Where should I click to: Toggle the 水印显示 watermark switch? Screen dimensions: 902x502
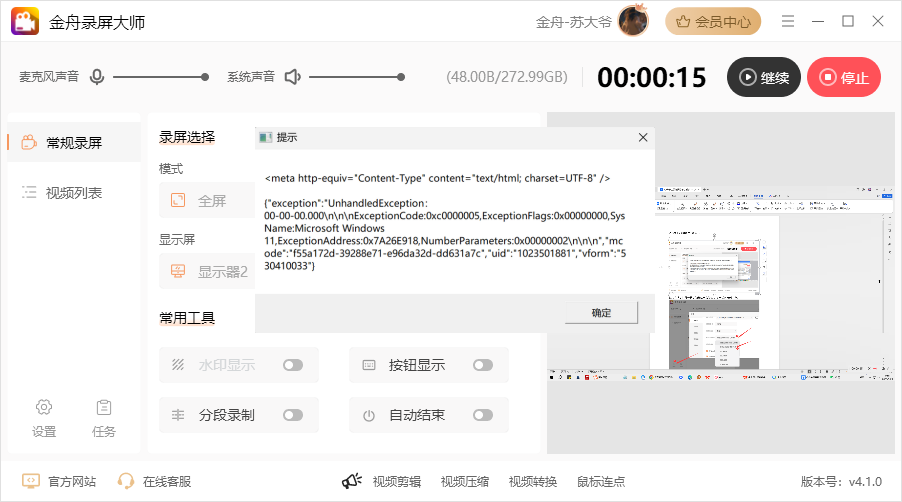[x=293, y=365]
